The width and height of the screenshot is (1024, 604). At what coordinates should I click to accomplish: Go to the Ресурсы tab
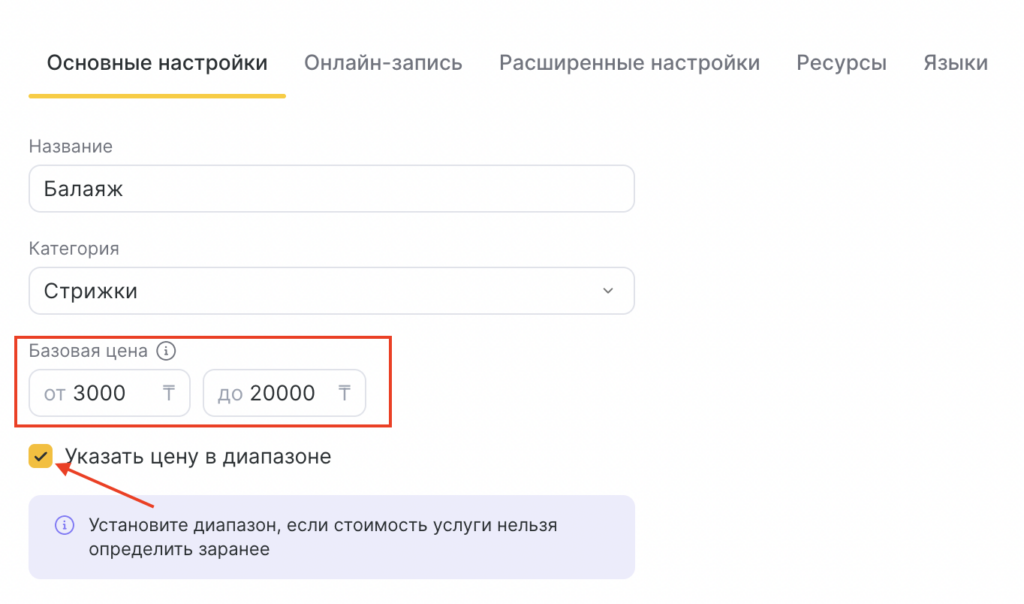841,63
